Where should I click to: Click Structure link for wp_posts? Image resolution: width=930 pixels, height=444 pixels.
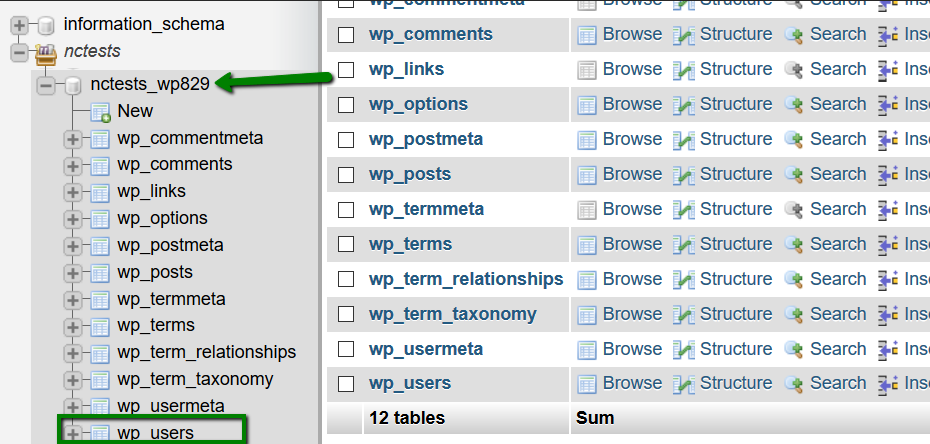click(736, 174)
